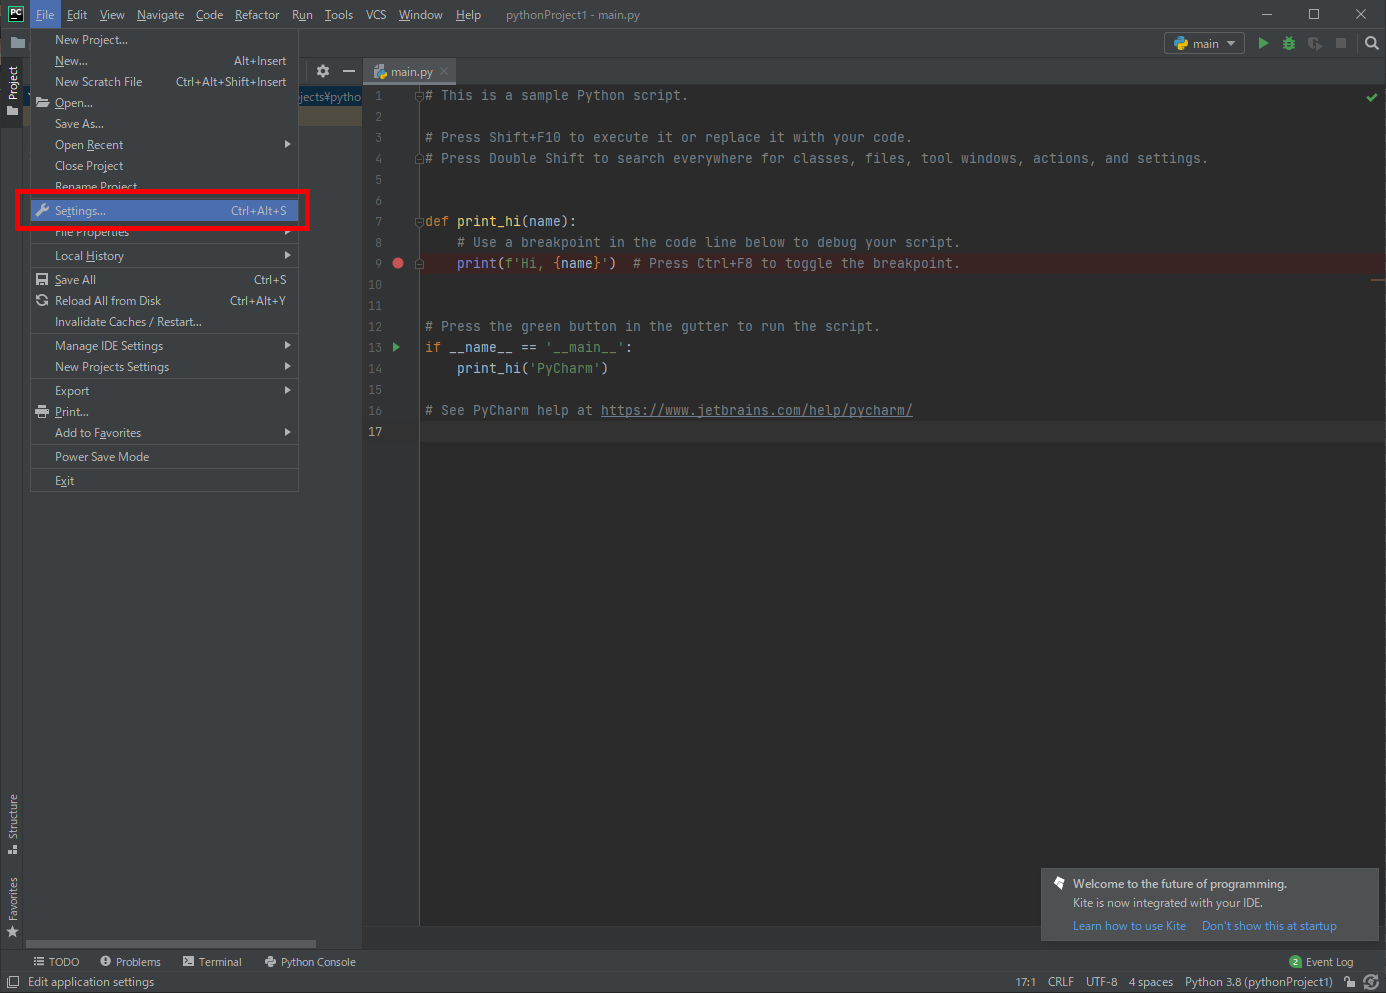Start the debugger bug icon
This screenshot has width=1386, height=993.
[1288, 43]
